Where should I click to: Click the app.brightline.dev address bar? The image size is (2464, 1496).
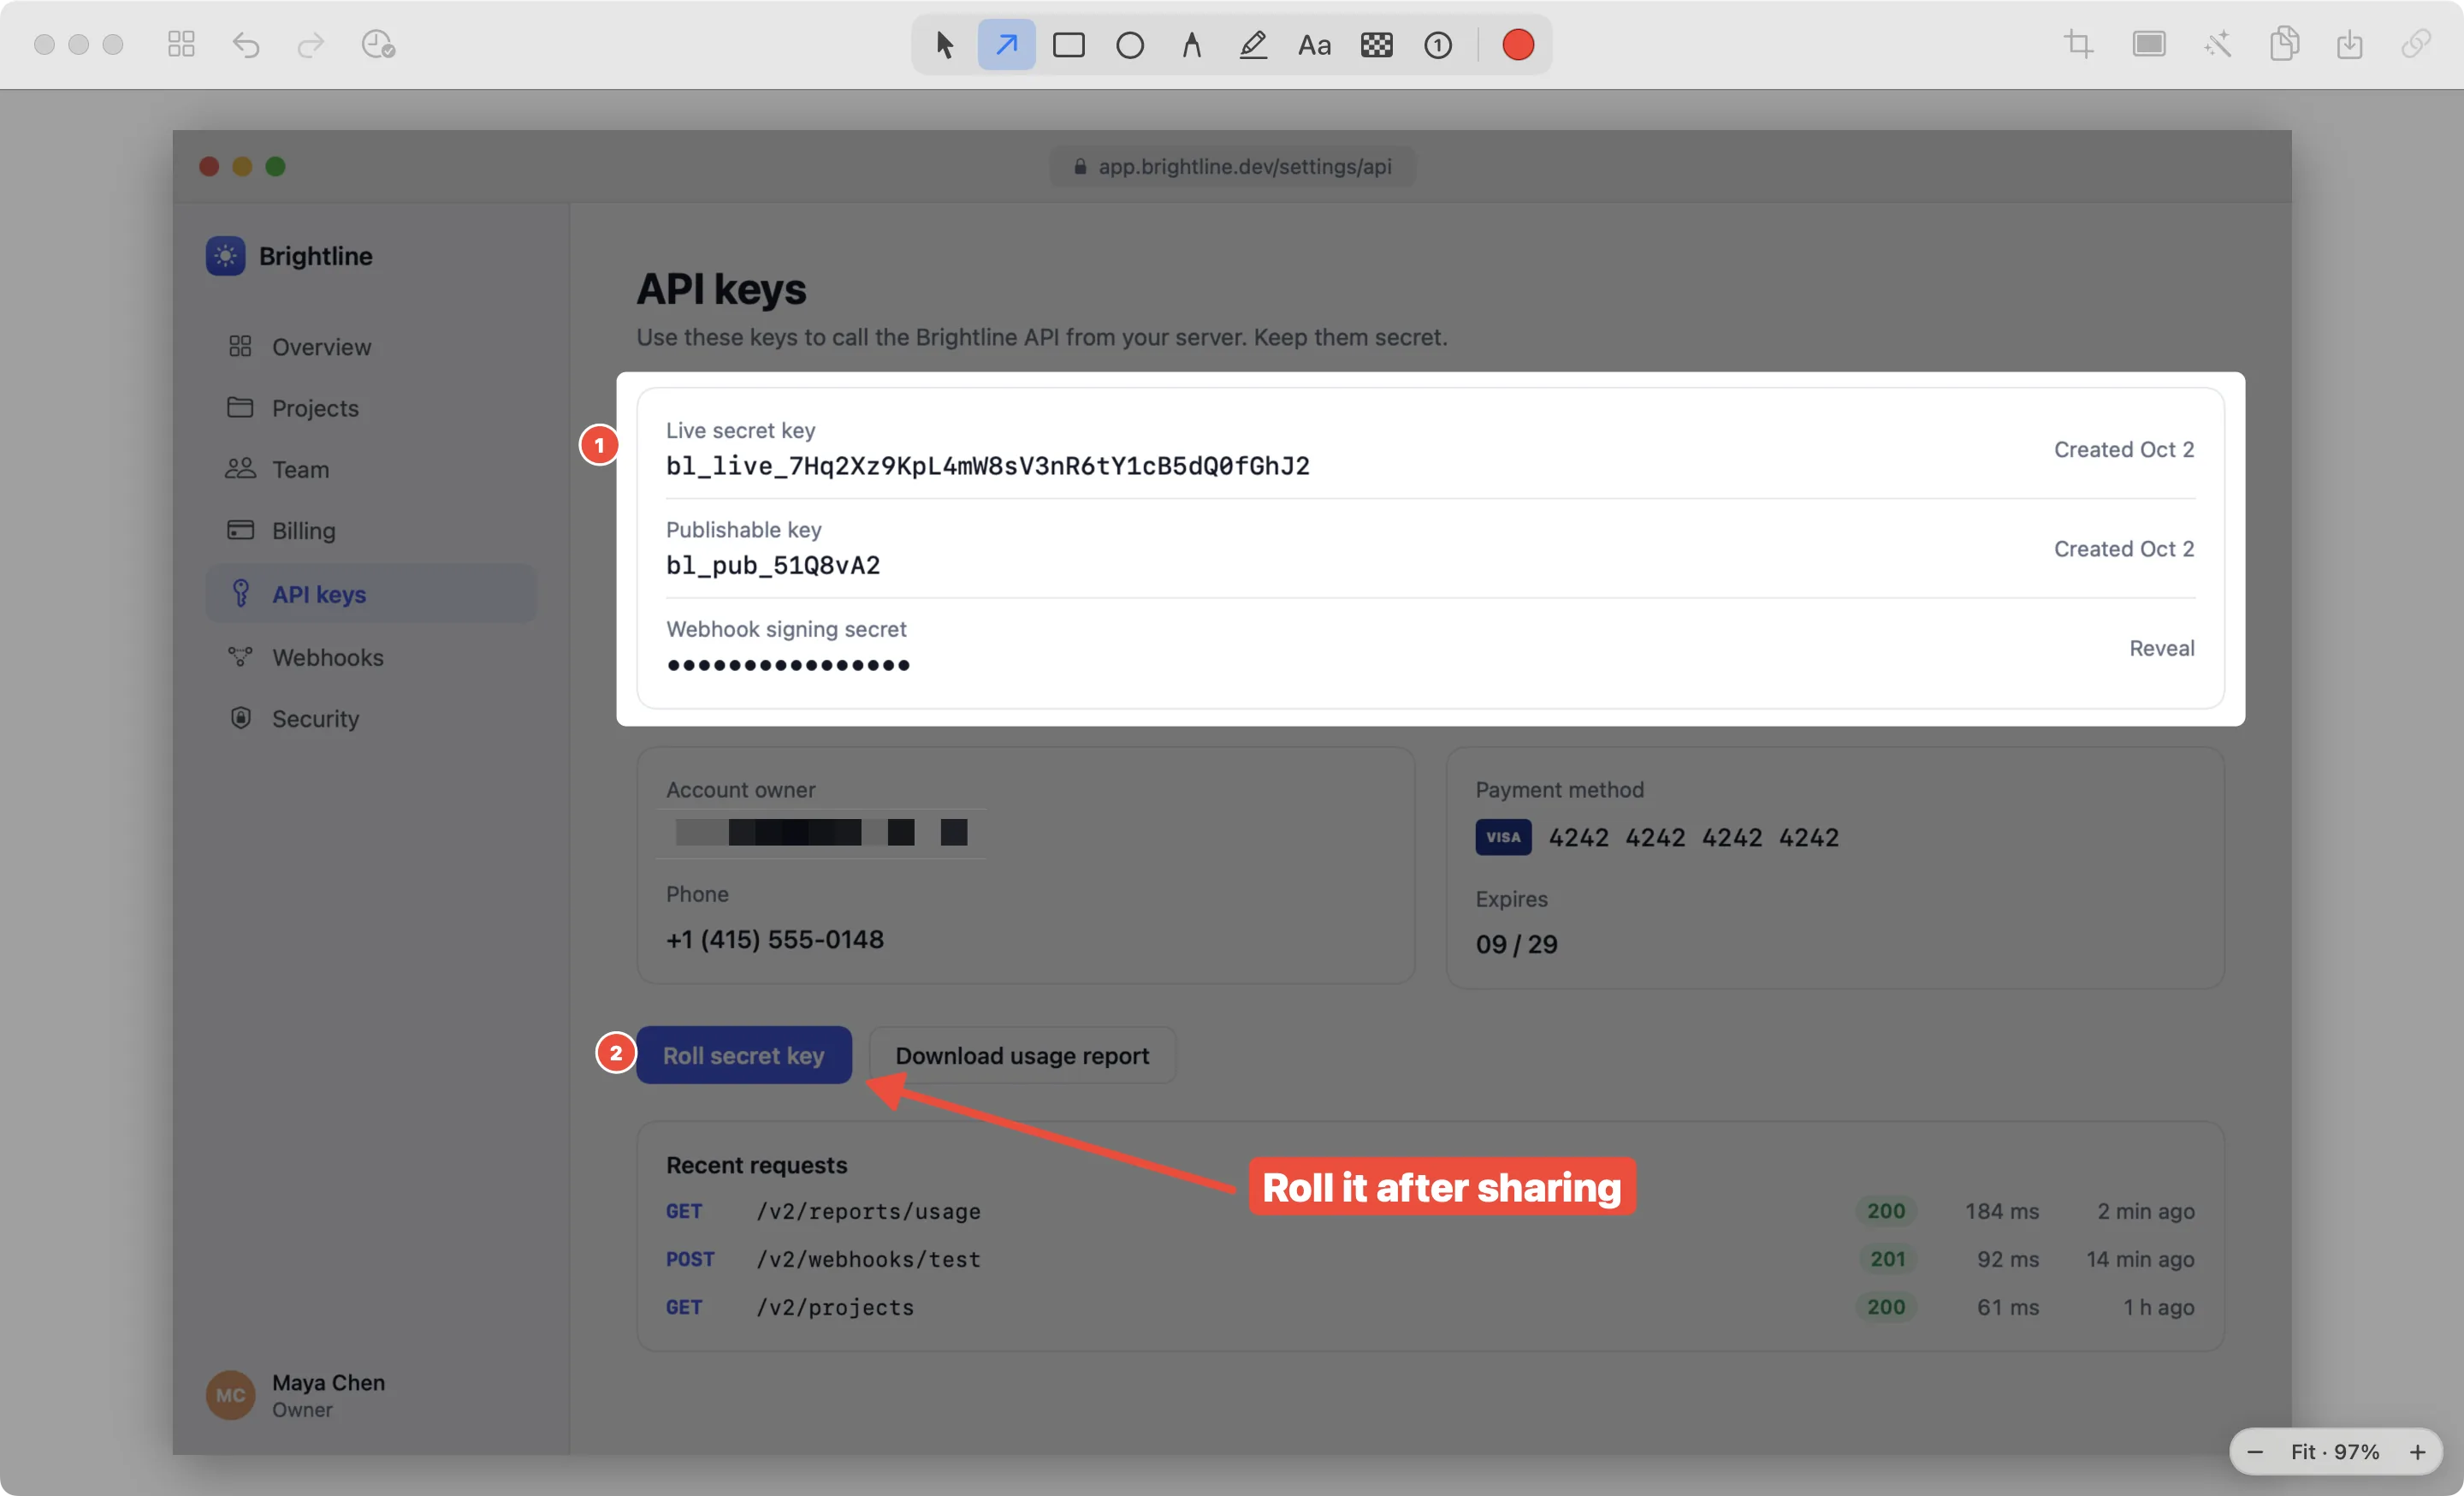pos(1233,166)
